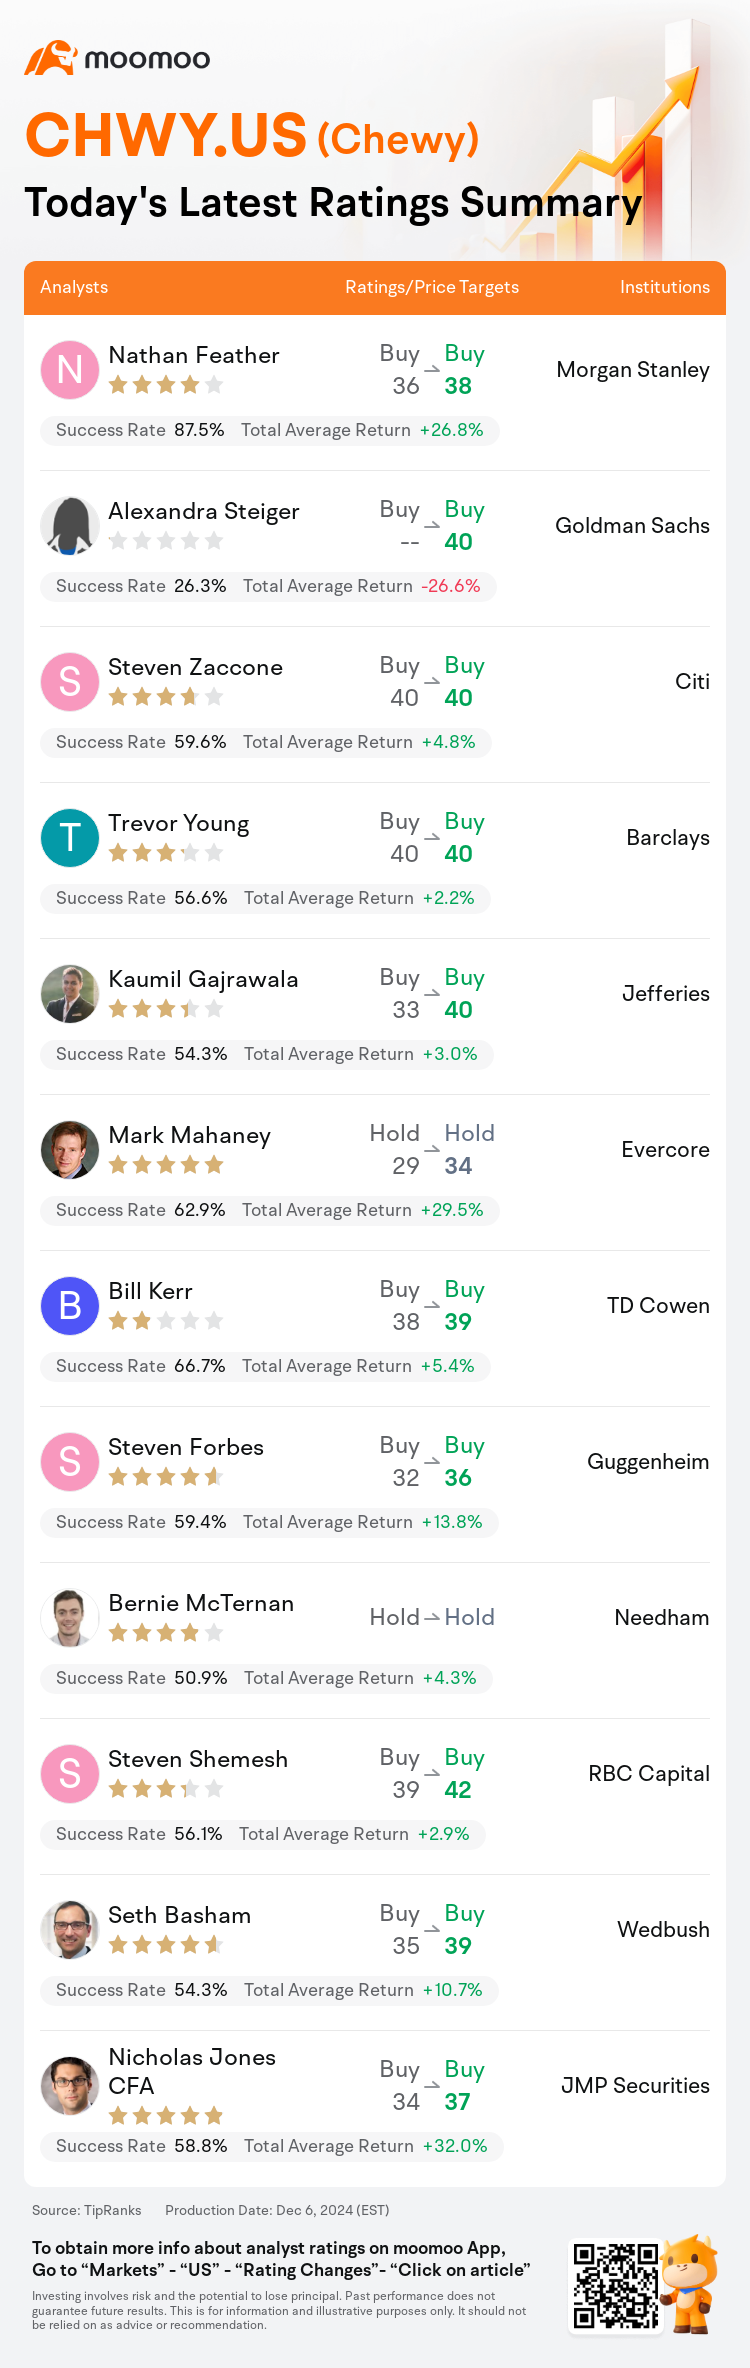Click Mark Mahaney's profile photo
Screen dimensions: 750x2368
click(x=70, y=1150)
